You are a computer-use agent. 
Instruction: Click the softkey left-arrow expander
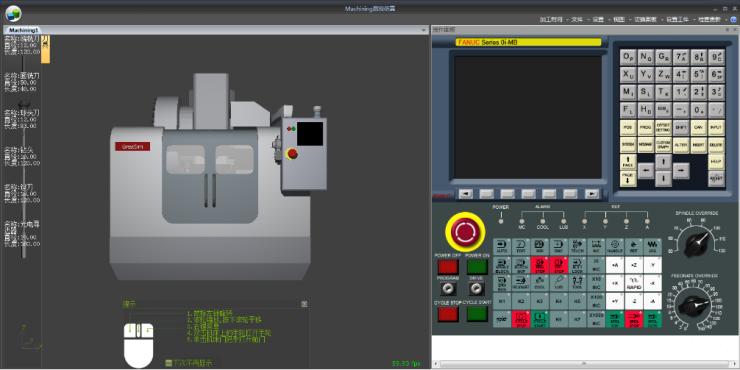click(x=466, y=193)
